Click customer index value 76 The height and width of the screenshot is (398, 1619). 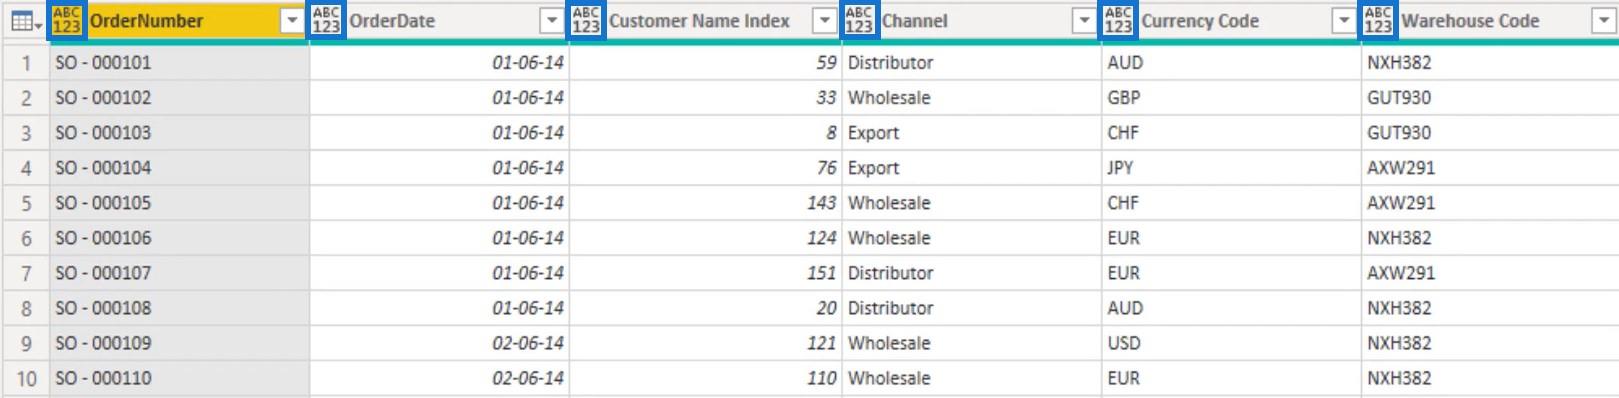(x=706, y=167)
